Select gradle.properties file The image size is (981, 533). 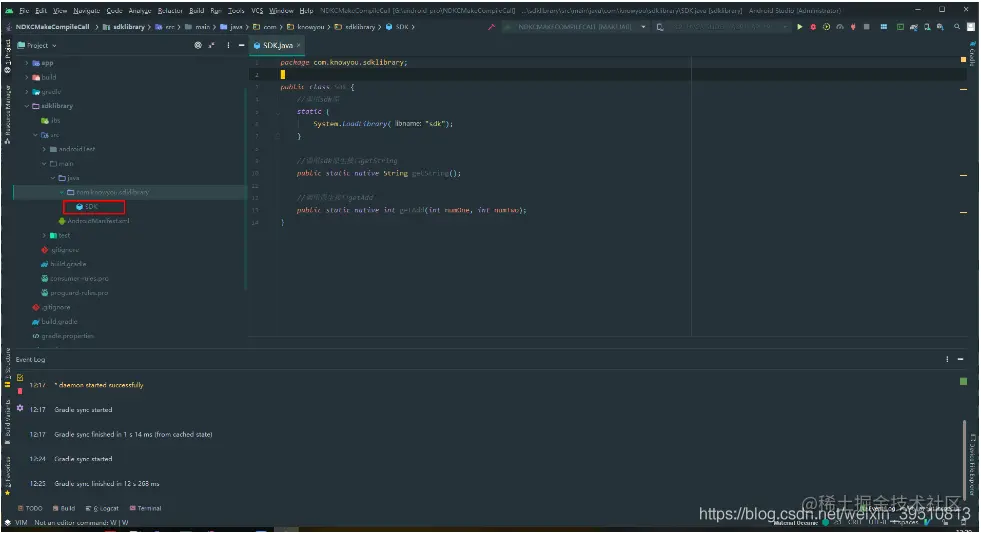tap(63, 336)
